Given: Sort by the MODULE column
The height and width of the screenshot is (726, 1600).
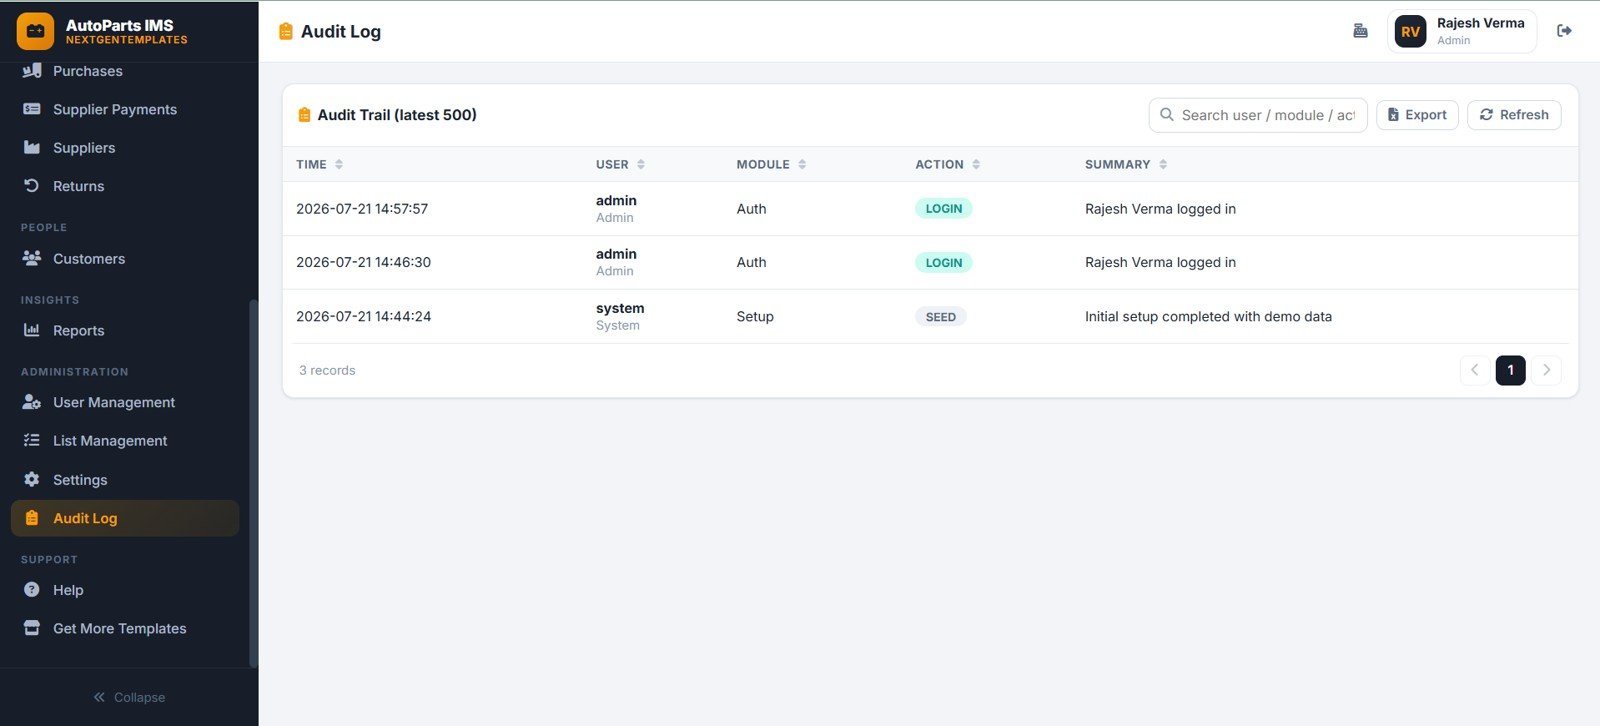Looking at the screenshot, I should click(x=771, y=164).
